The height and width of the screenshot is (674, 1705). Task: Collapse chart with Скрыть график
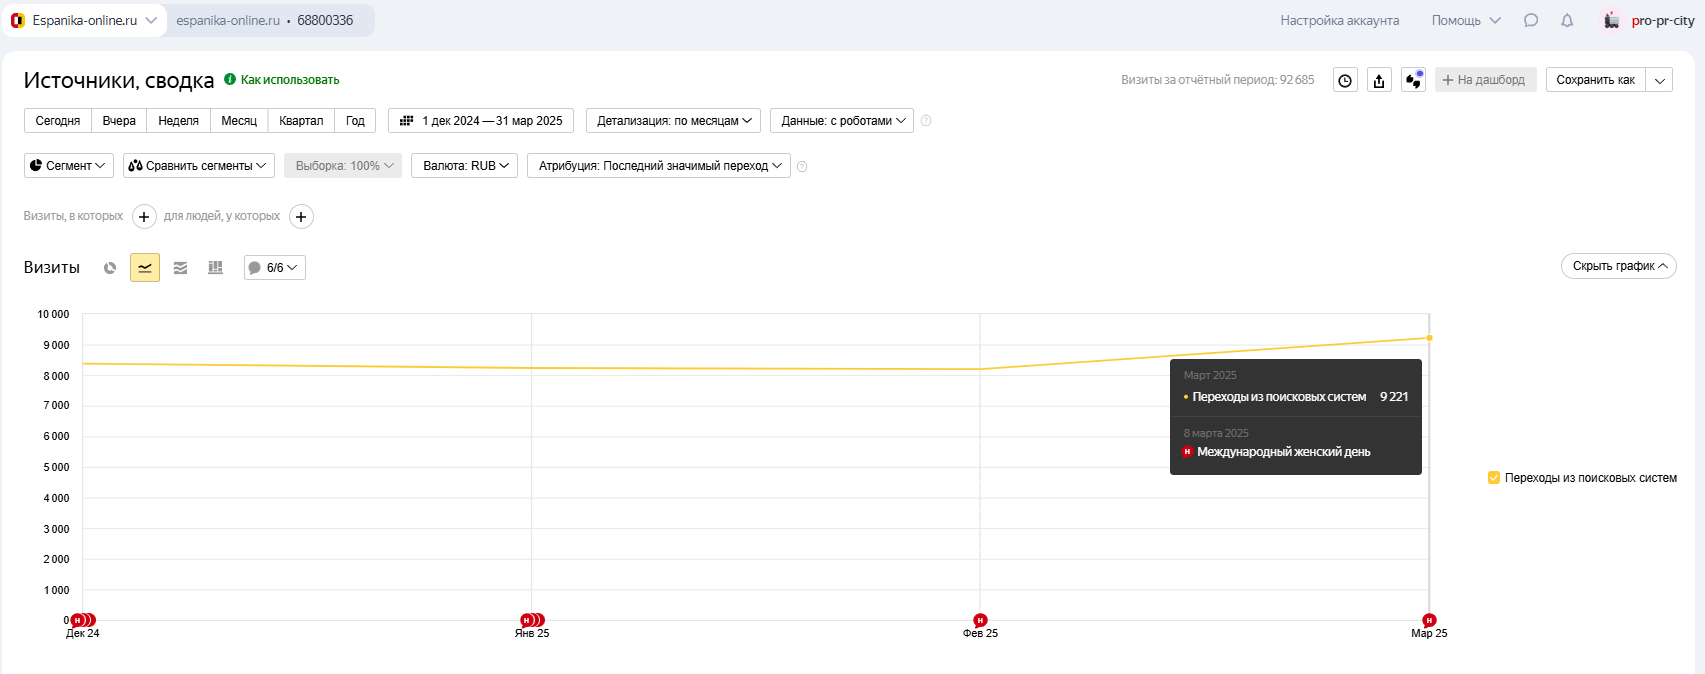tap(1618, 266)
